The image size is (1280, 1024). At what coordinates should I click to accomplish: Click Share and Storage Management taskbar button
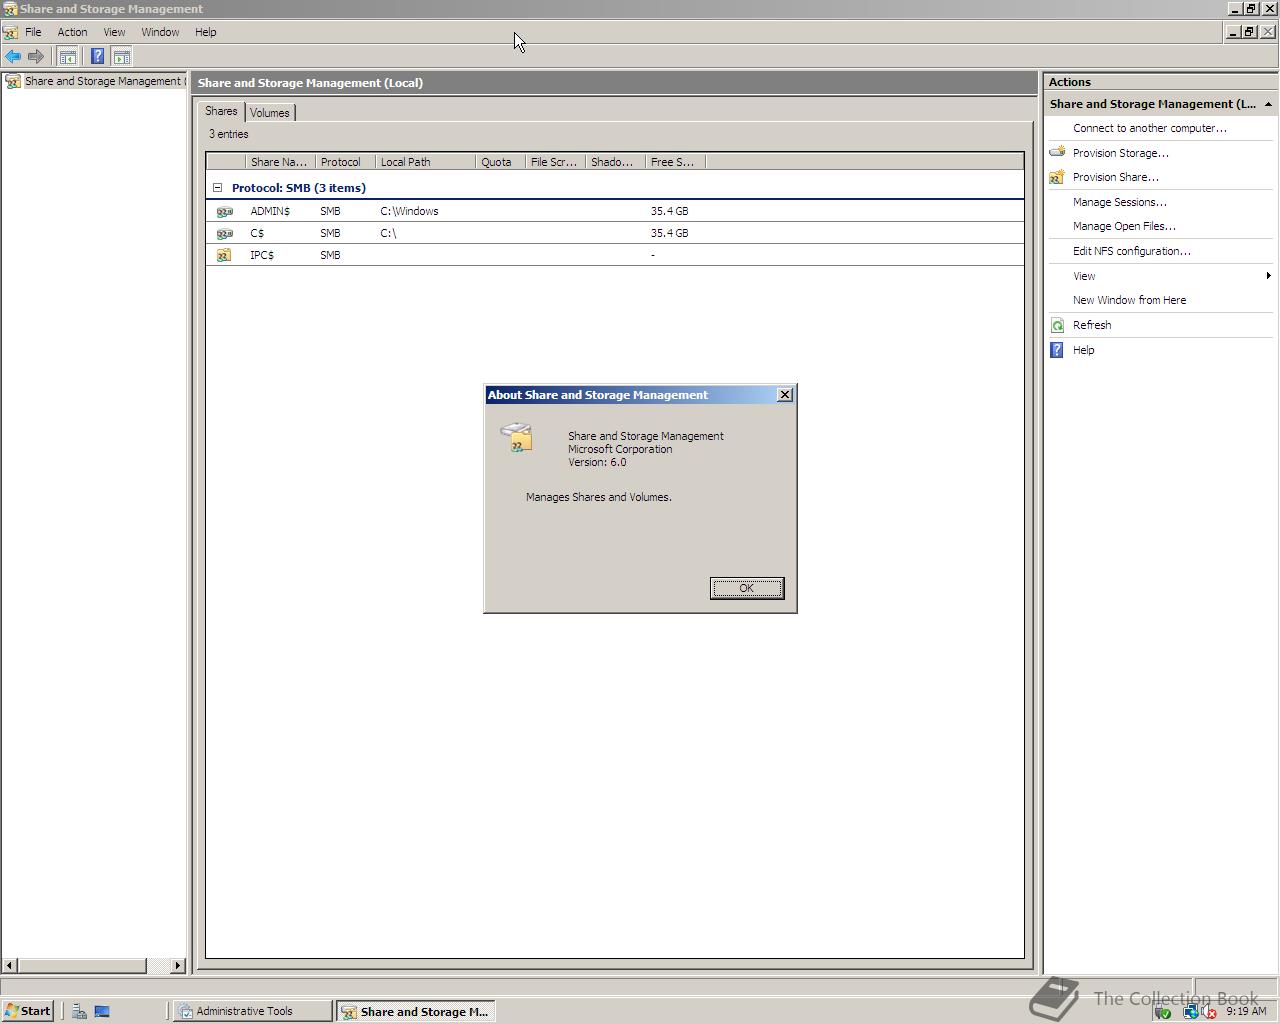[x=416, y=1011]
